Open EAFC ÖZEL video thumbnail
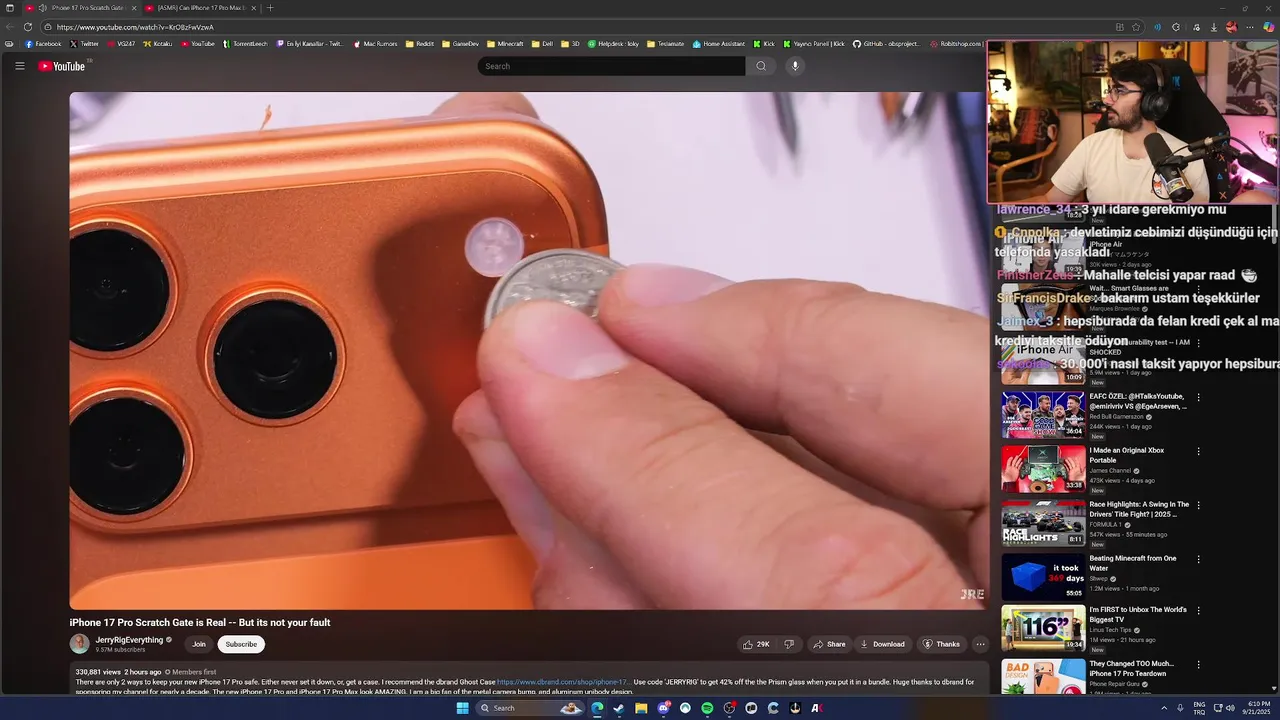Image resolution: width=1280 pixels, height=720 pixels. click(1043, 415)
